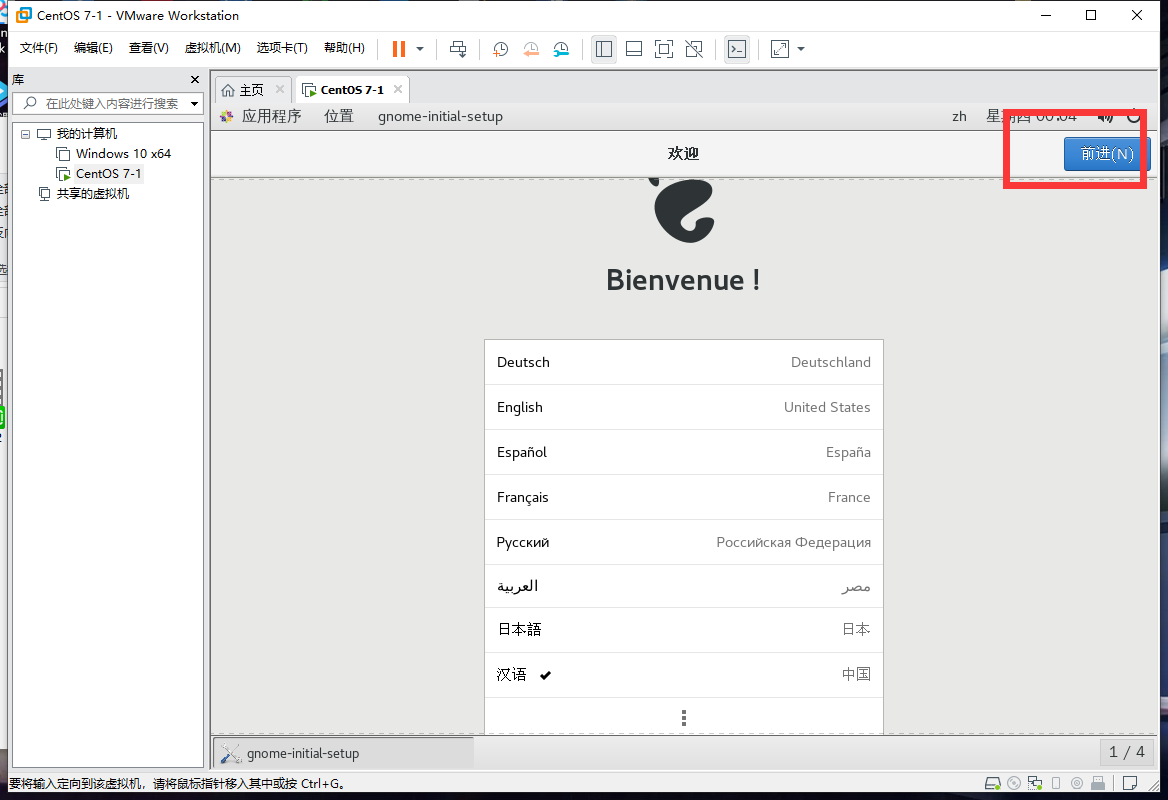1168x800 pixels.
Task: Collapse the 我的计算机 tree node
Action: (x=25, y=134)
